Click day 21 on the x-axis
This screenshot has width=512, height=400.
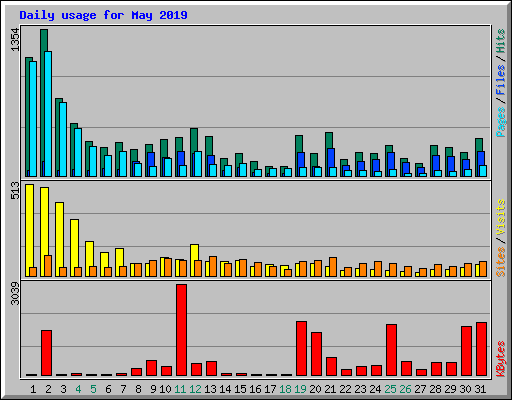click(x=330, y=389)
